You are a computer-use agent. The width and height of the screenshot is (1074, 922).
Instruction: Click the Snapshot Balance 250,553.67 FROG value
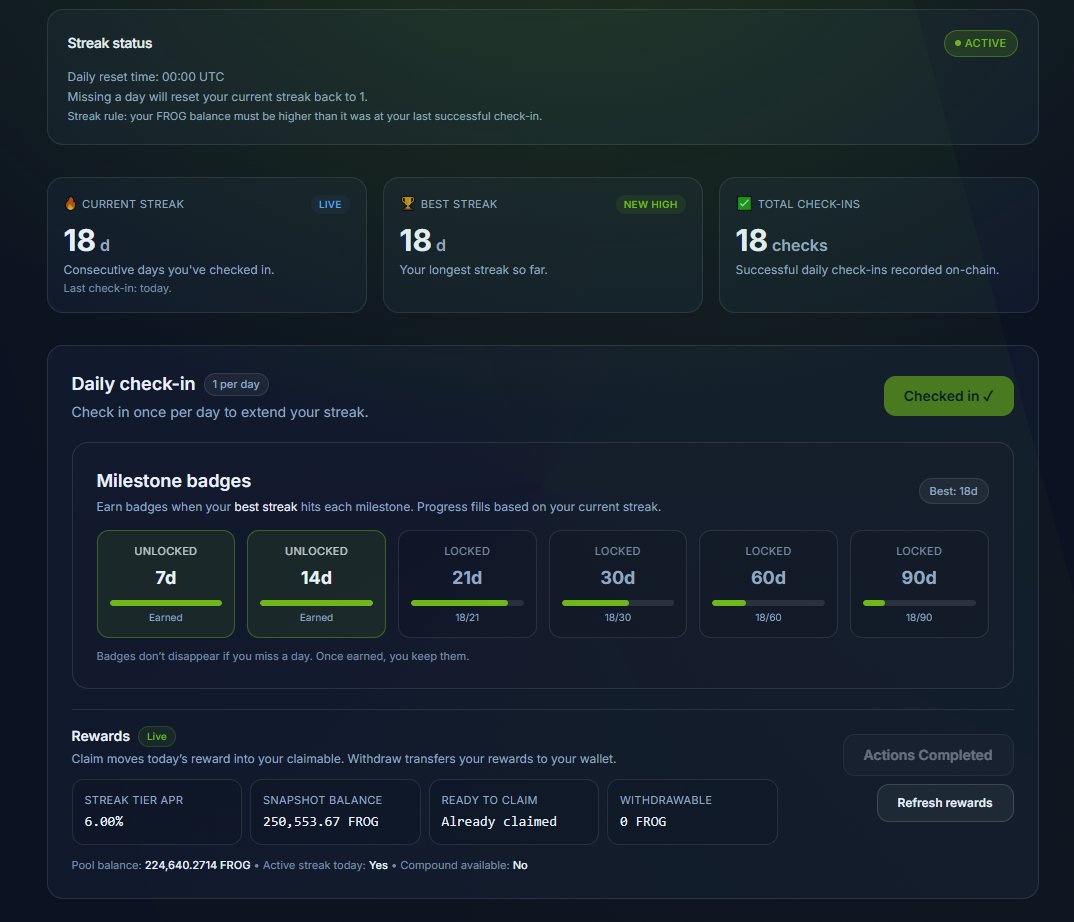point(321,821)
